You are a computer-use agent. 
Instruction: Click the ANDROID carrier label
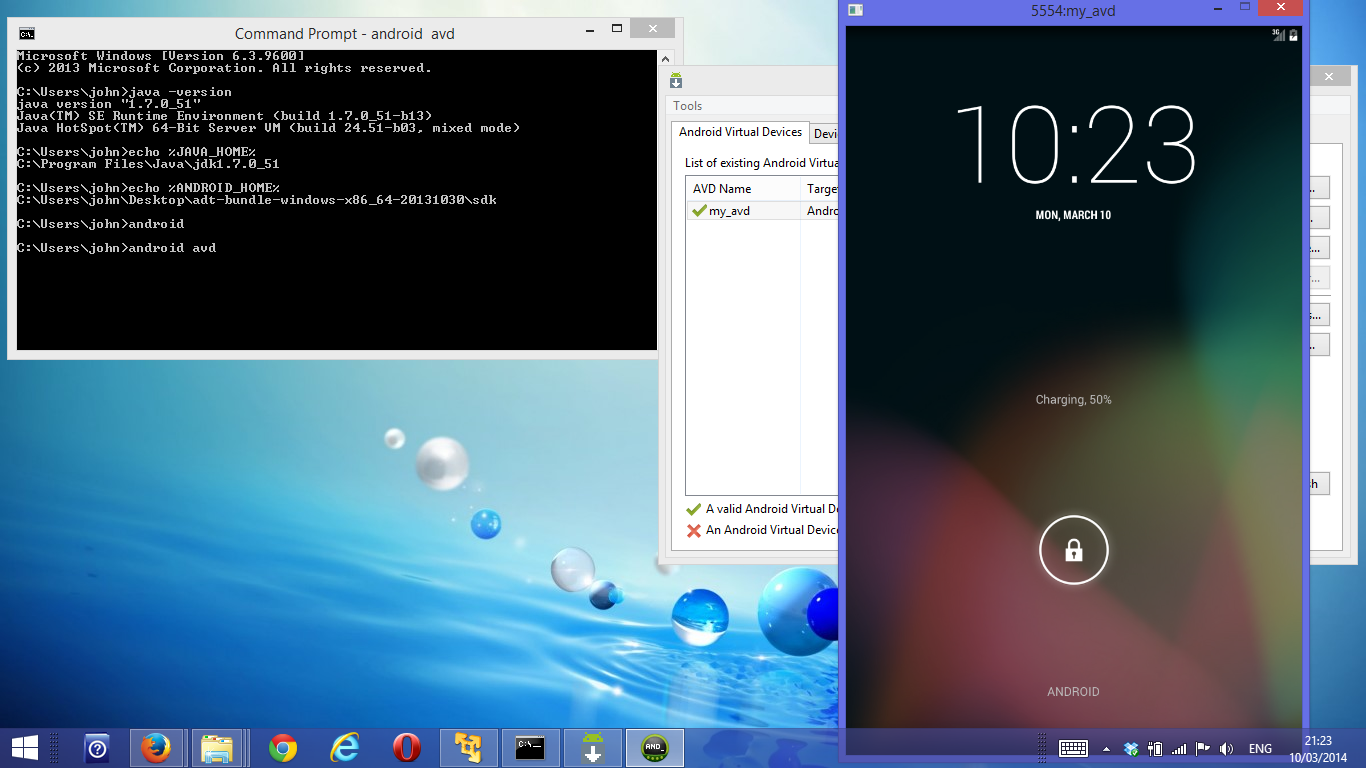click(1073, 692)
